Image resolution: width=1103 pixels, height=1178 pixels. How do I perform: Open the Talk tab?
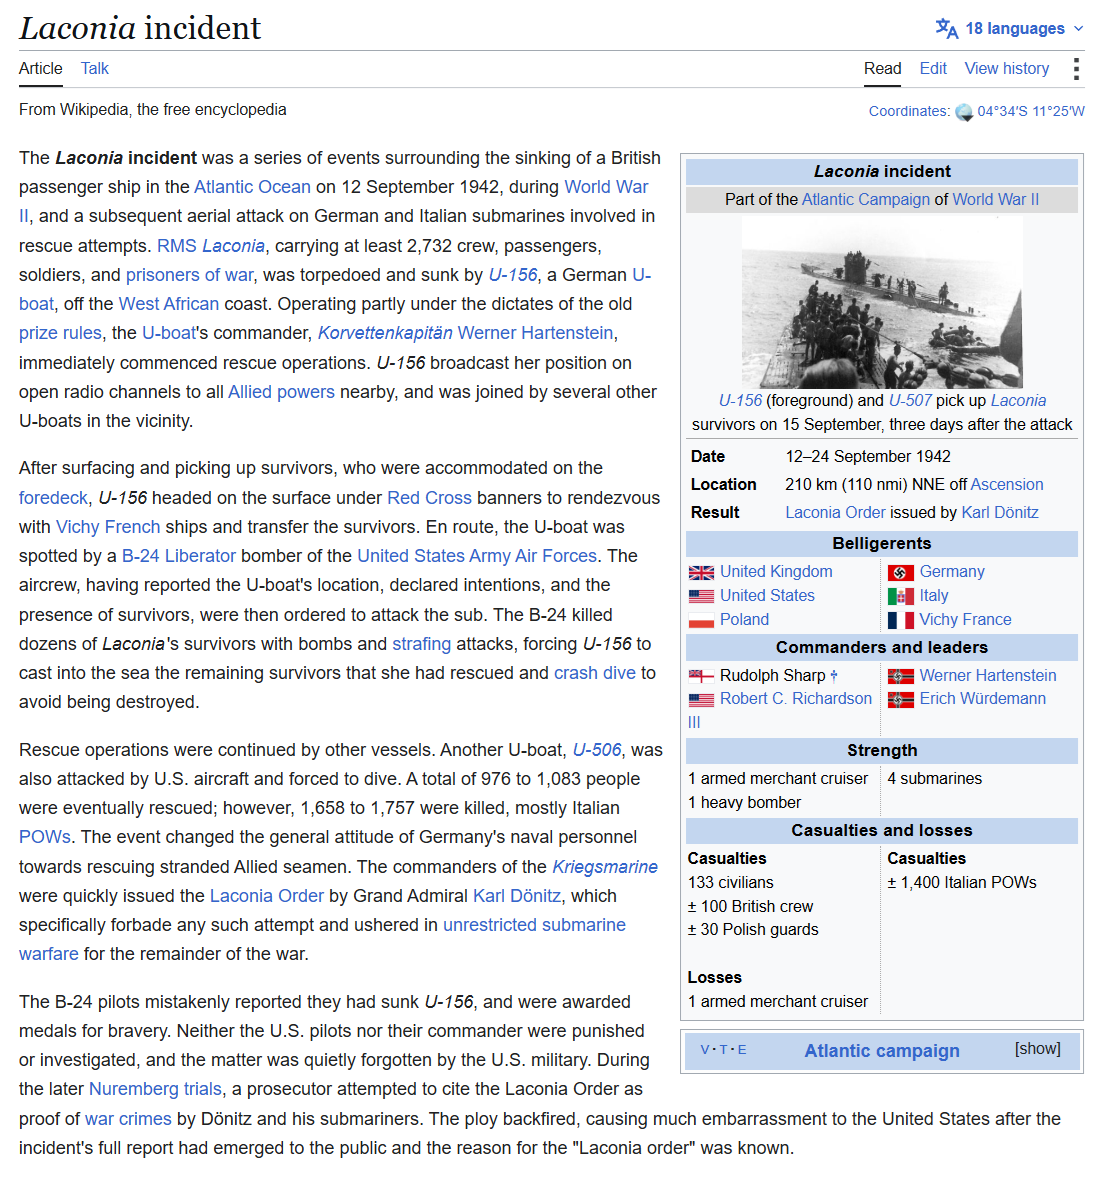click(95, 68)
